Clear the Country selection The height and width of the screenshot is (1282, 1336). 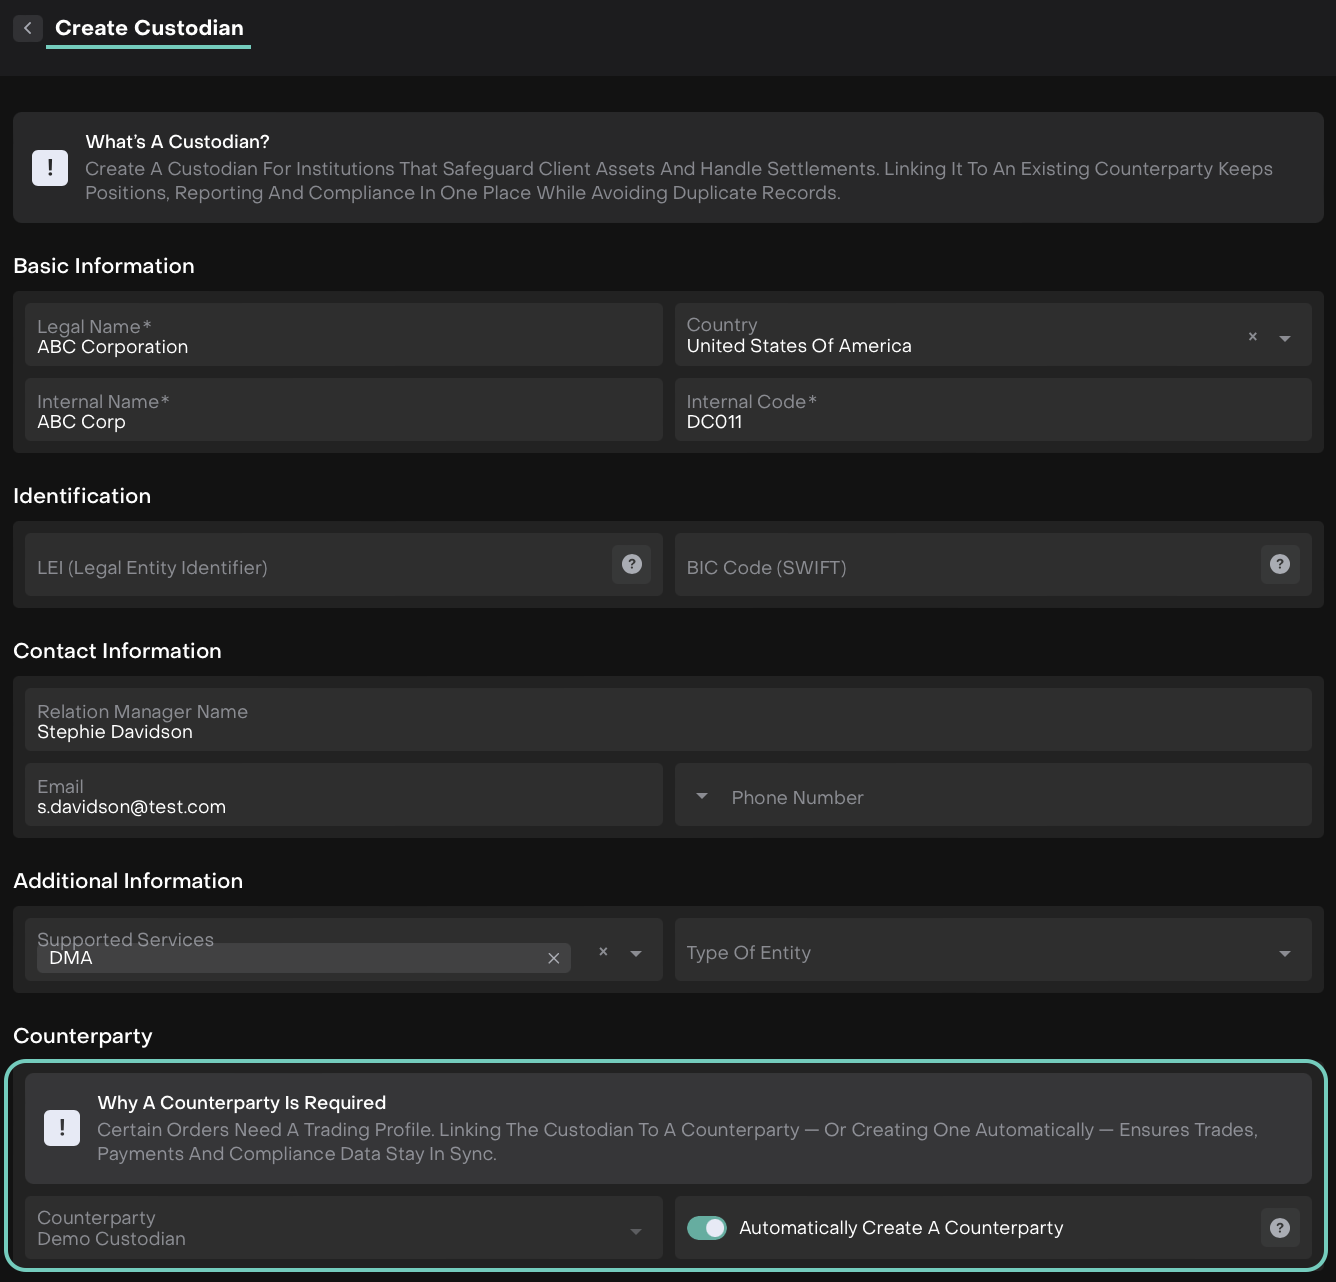(x=1252, y=337)
